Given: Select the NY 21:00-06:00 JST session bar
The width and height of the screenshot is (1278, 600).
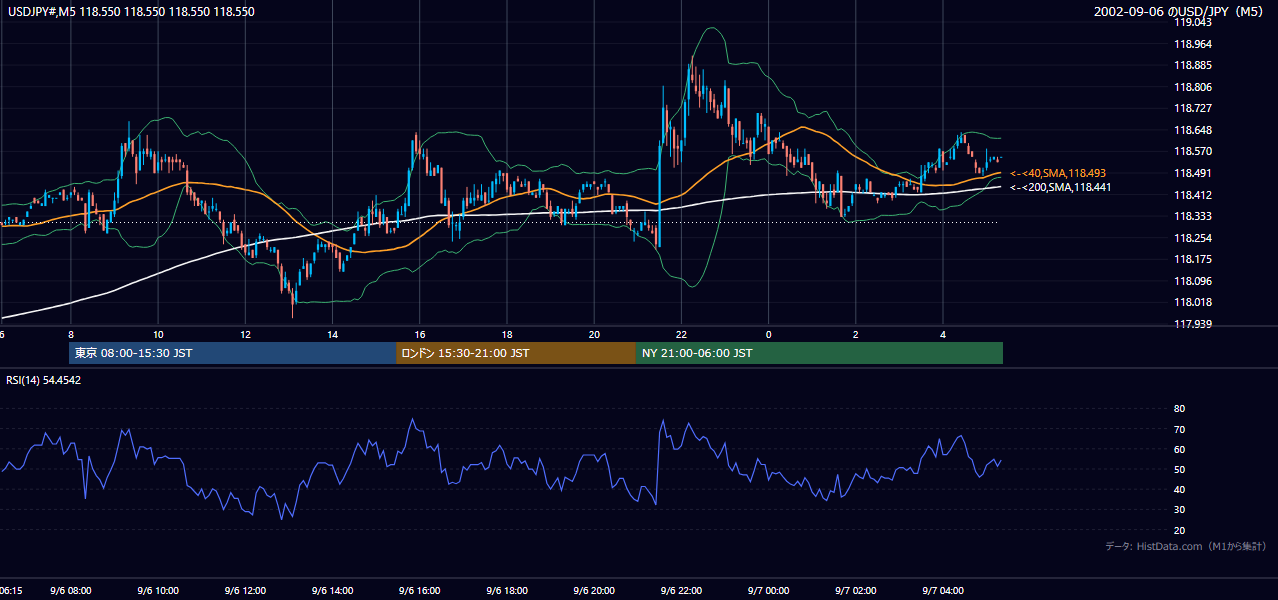Looking at the screenshot, I should [x=819, y=353].
